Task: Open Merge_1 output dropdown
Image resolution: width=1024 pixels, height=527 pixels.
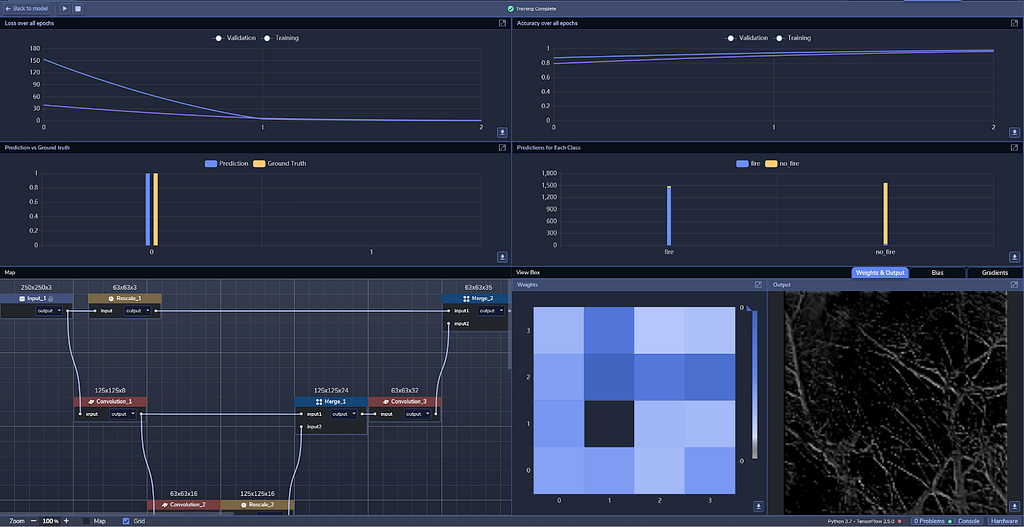Action: [344, 413]
